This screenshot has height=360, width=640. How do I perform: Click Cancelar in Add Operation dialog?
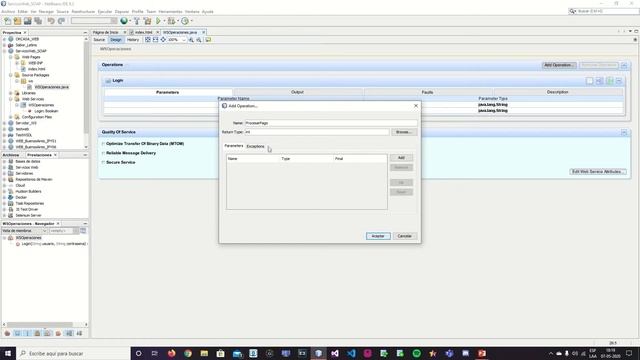(404, 236)
